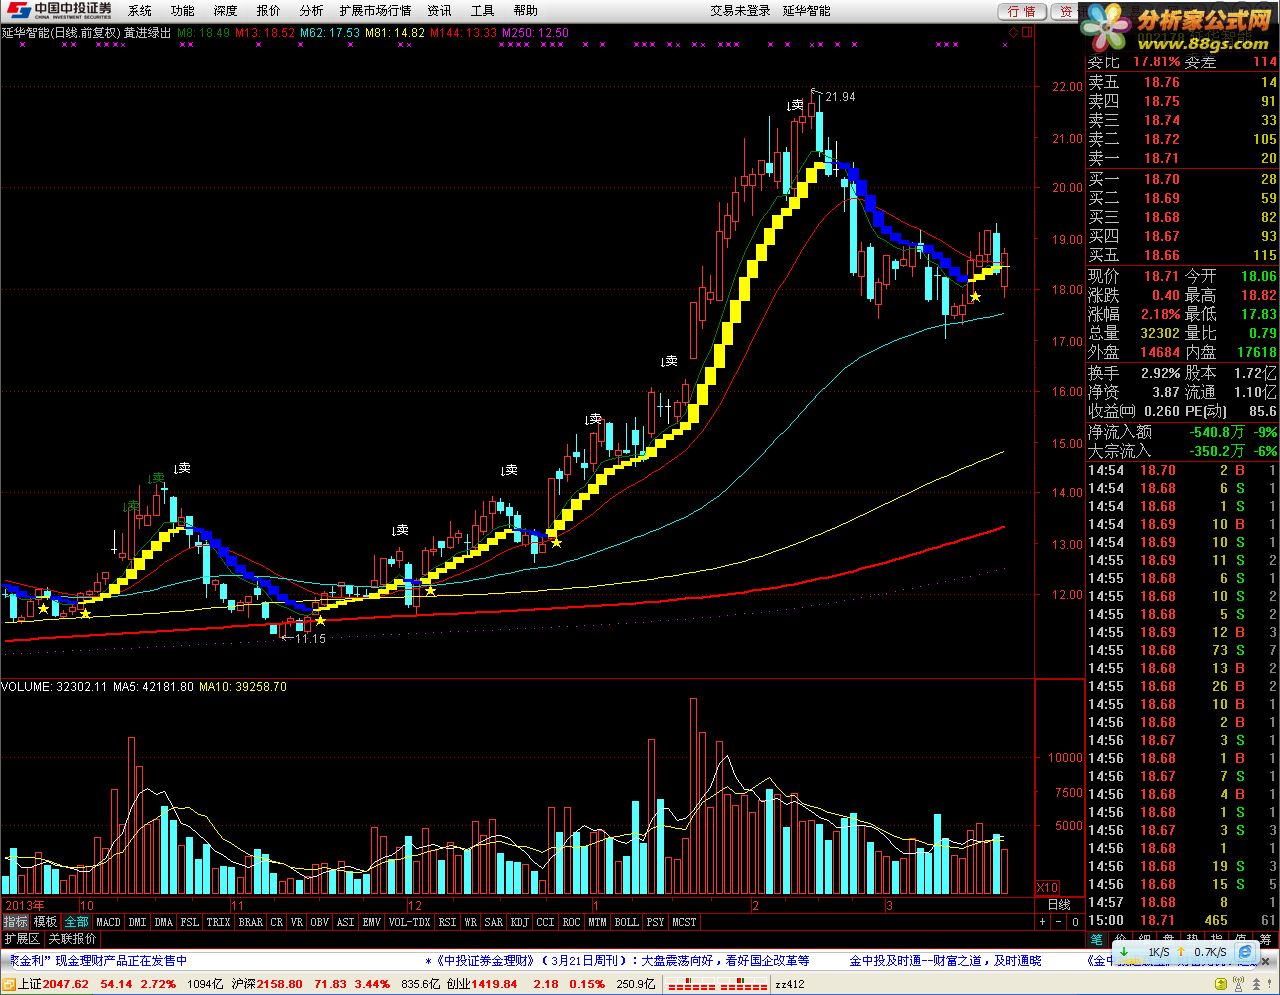Viewport: 1280px width, 995px height.
Task: Switch indicator to CCI
Action: [545, 922]
